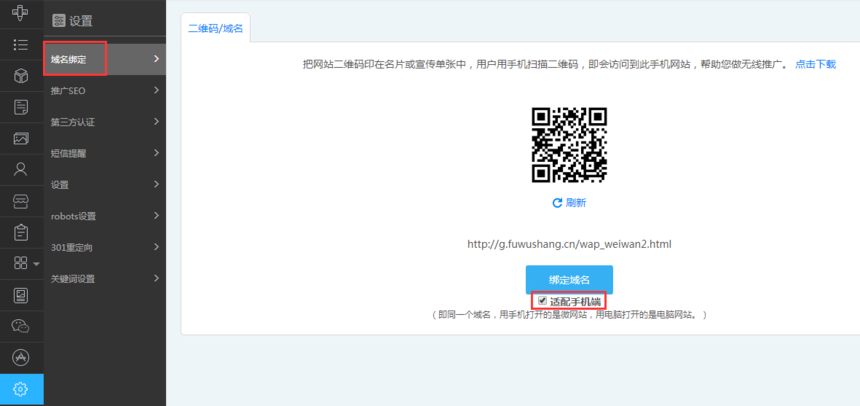Open the clipboard orders icon

coord(21,232)
